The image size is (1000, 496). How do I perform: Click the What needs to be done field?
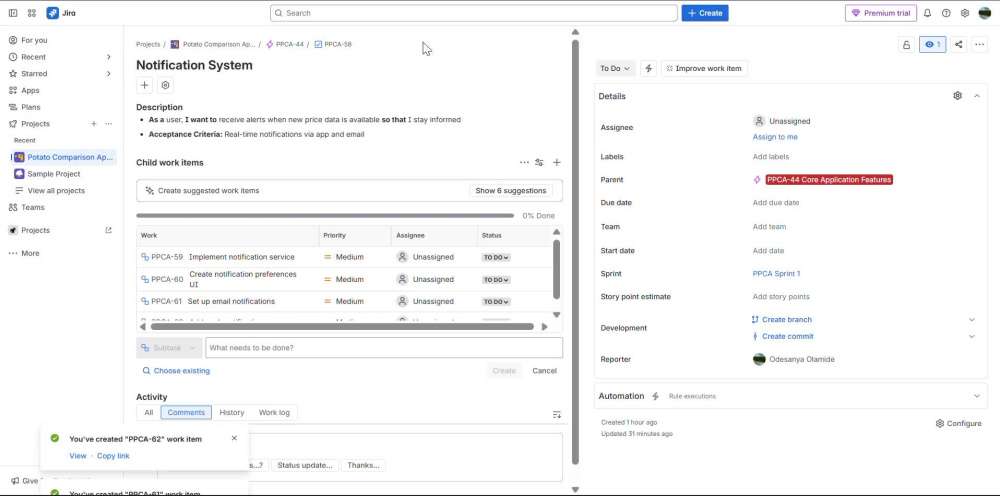coord(384,348)
